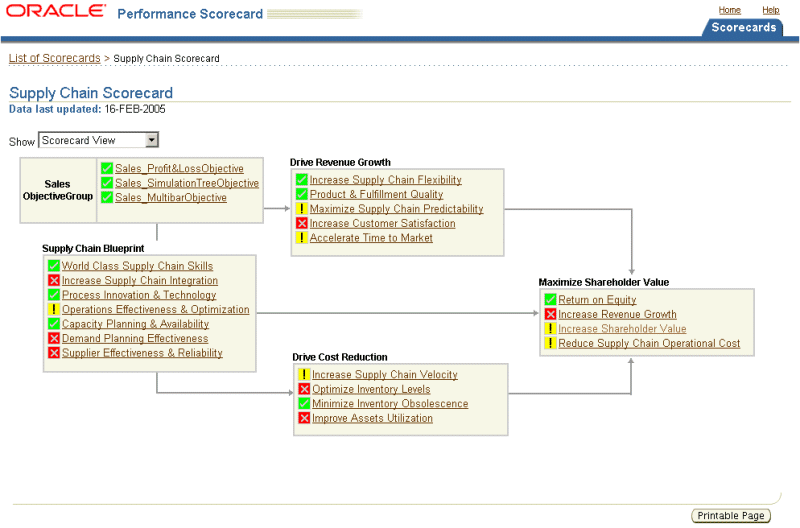Open Return on Equity objective
Screen dimensions: 800x528
[x=597, y=300]
